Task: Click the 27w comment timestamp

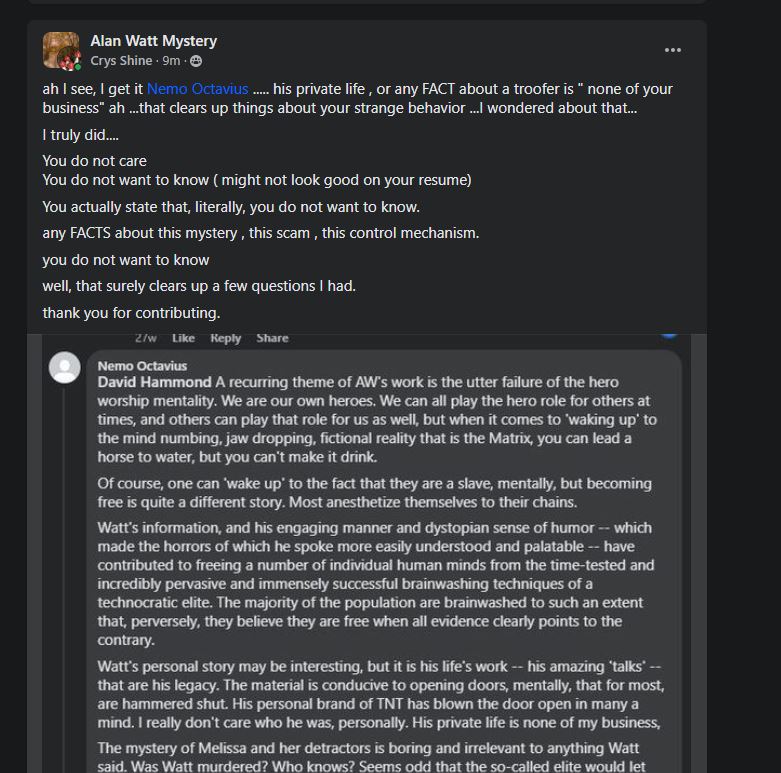Action: (x=146, y=338)
